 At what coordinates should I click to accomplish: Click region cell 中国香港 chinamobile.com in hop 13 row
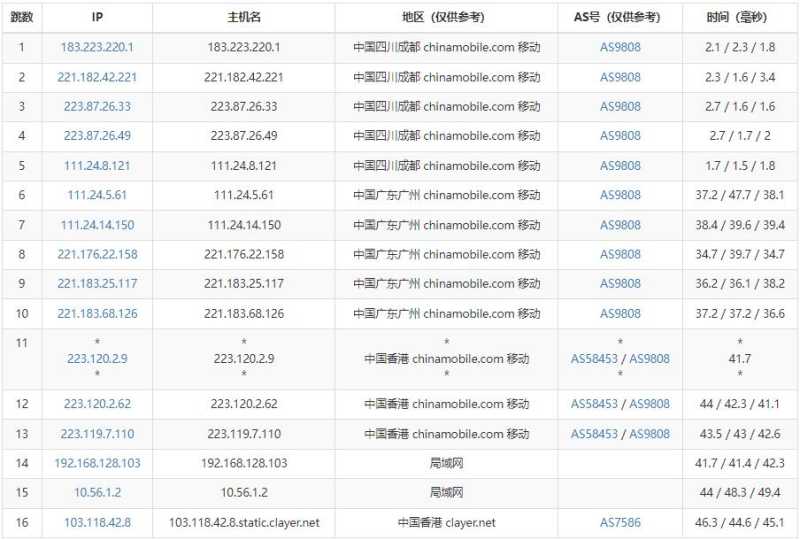click(x=446, y=434)
